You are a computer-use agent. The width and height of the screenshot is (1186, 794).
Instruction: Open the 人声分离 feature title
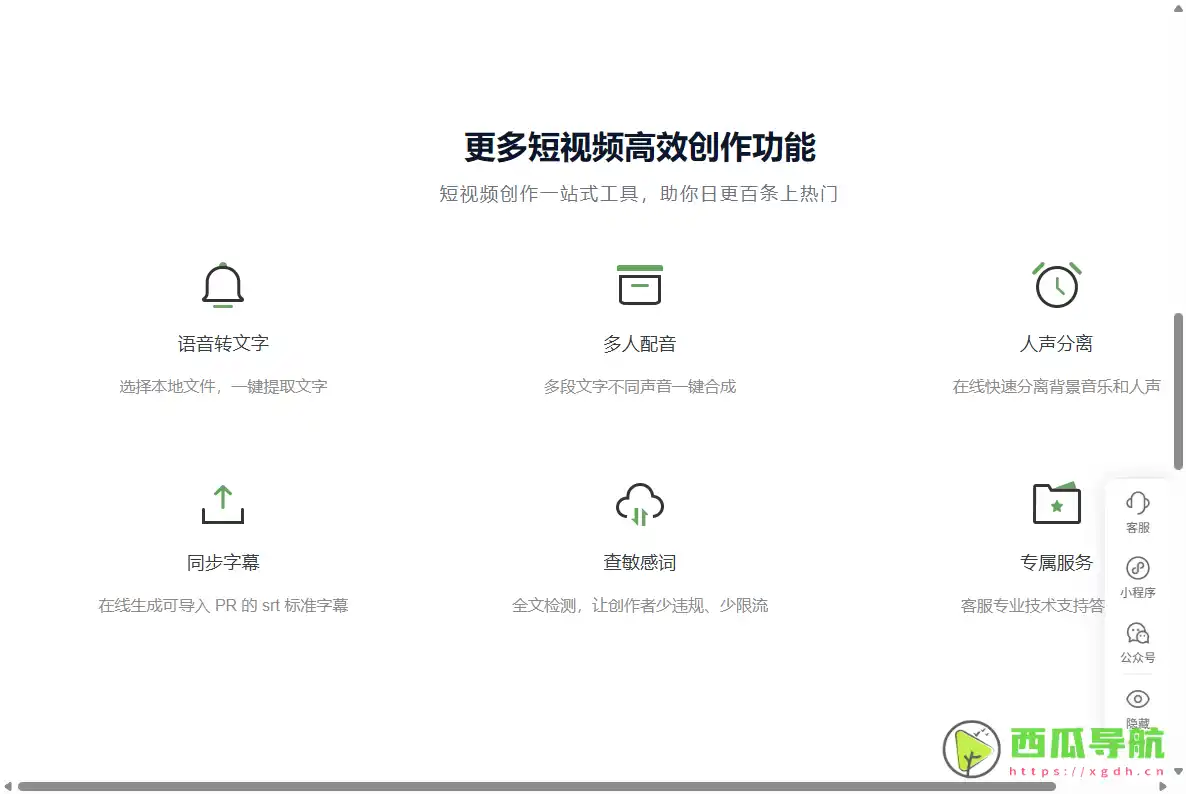tap(1057, 343)
